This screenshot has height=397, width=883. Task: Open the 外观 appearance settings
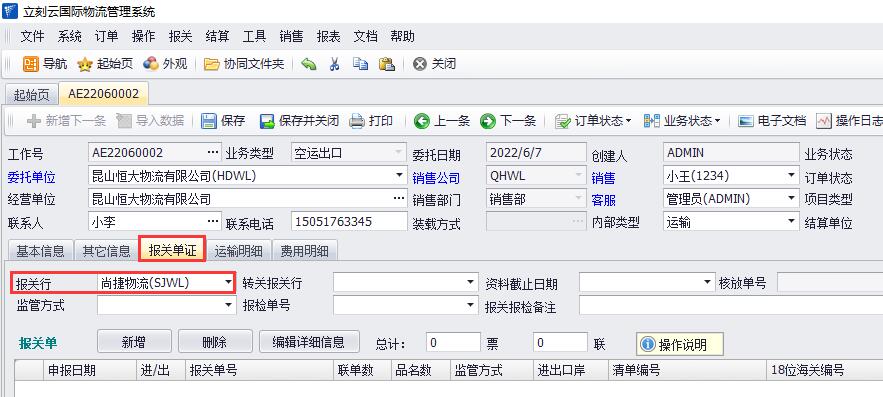(165, 64)
